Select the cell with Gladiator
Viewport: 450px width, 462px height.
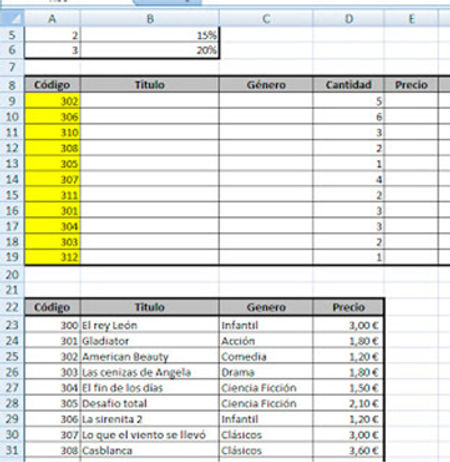point(150,341)
